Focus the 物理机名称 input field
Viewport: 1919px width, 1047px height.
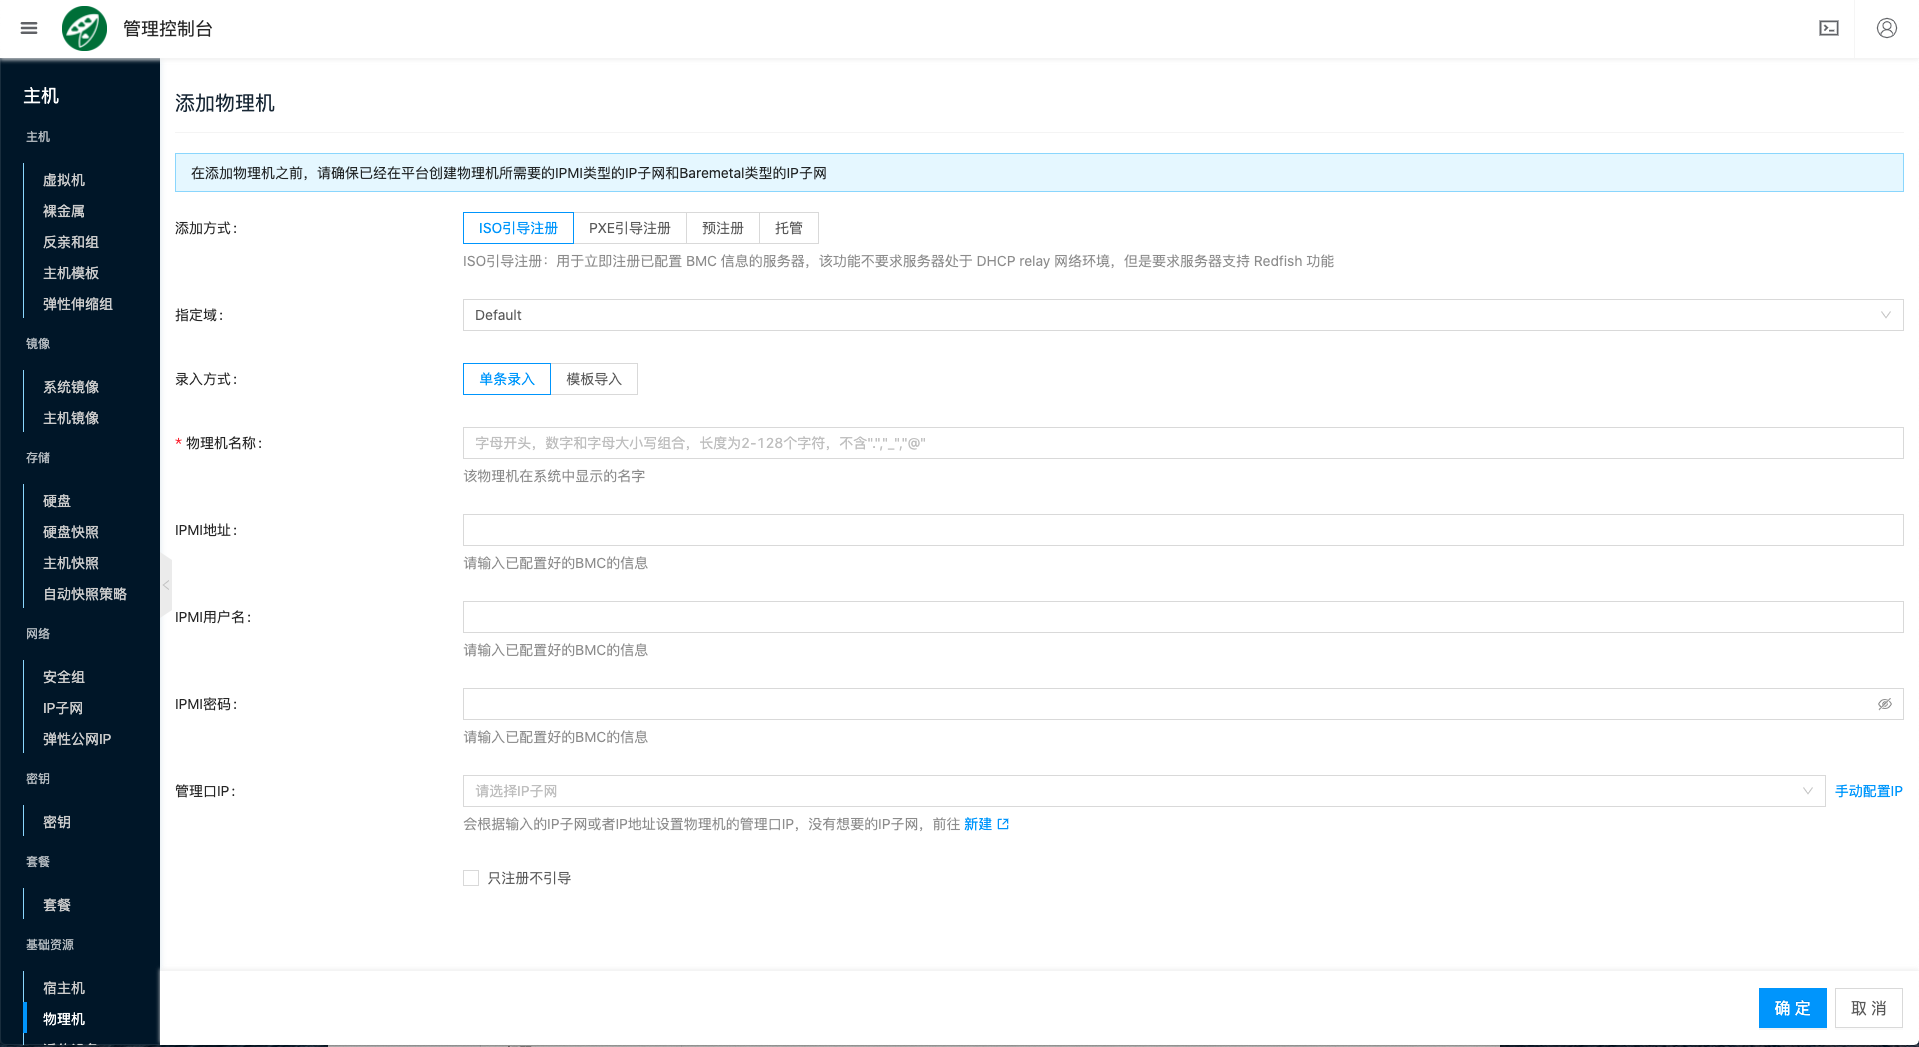pos(1182,443)
